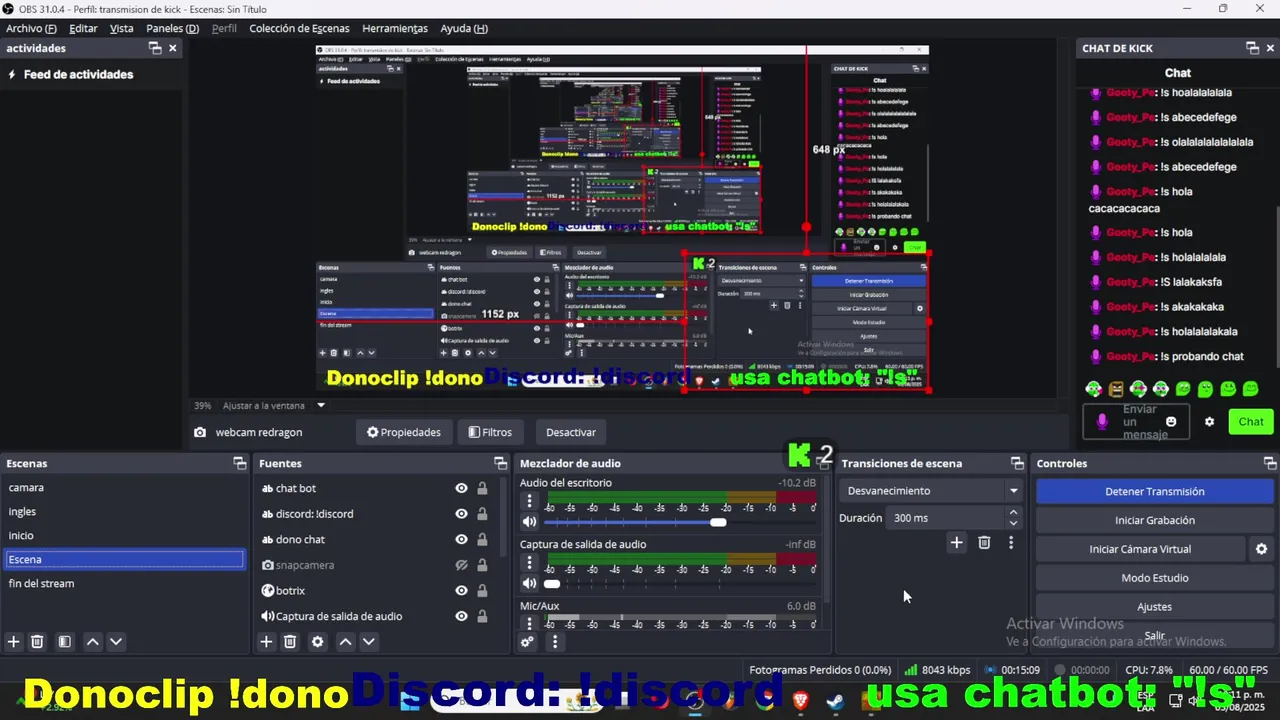Image resolution: width=1280 pixels, height=720 pixels.
Task: Hide the dono chat source
Action: pos(461,540)
